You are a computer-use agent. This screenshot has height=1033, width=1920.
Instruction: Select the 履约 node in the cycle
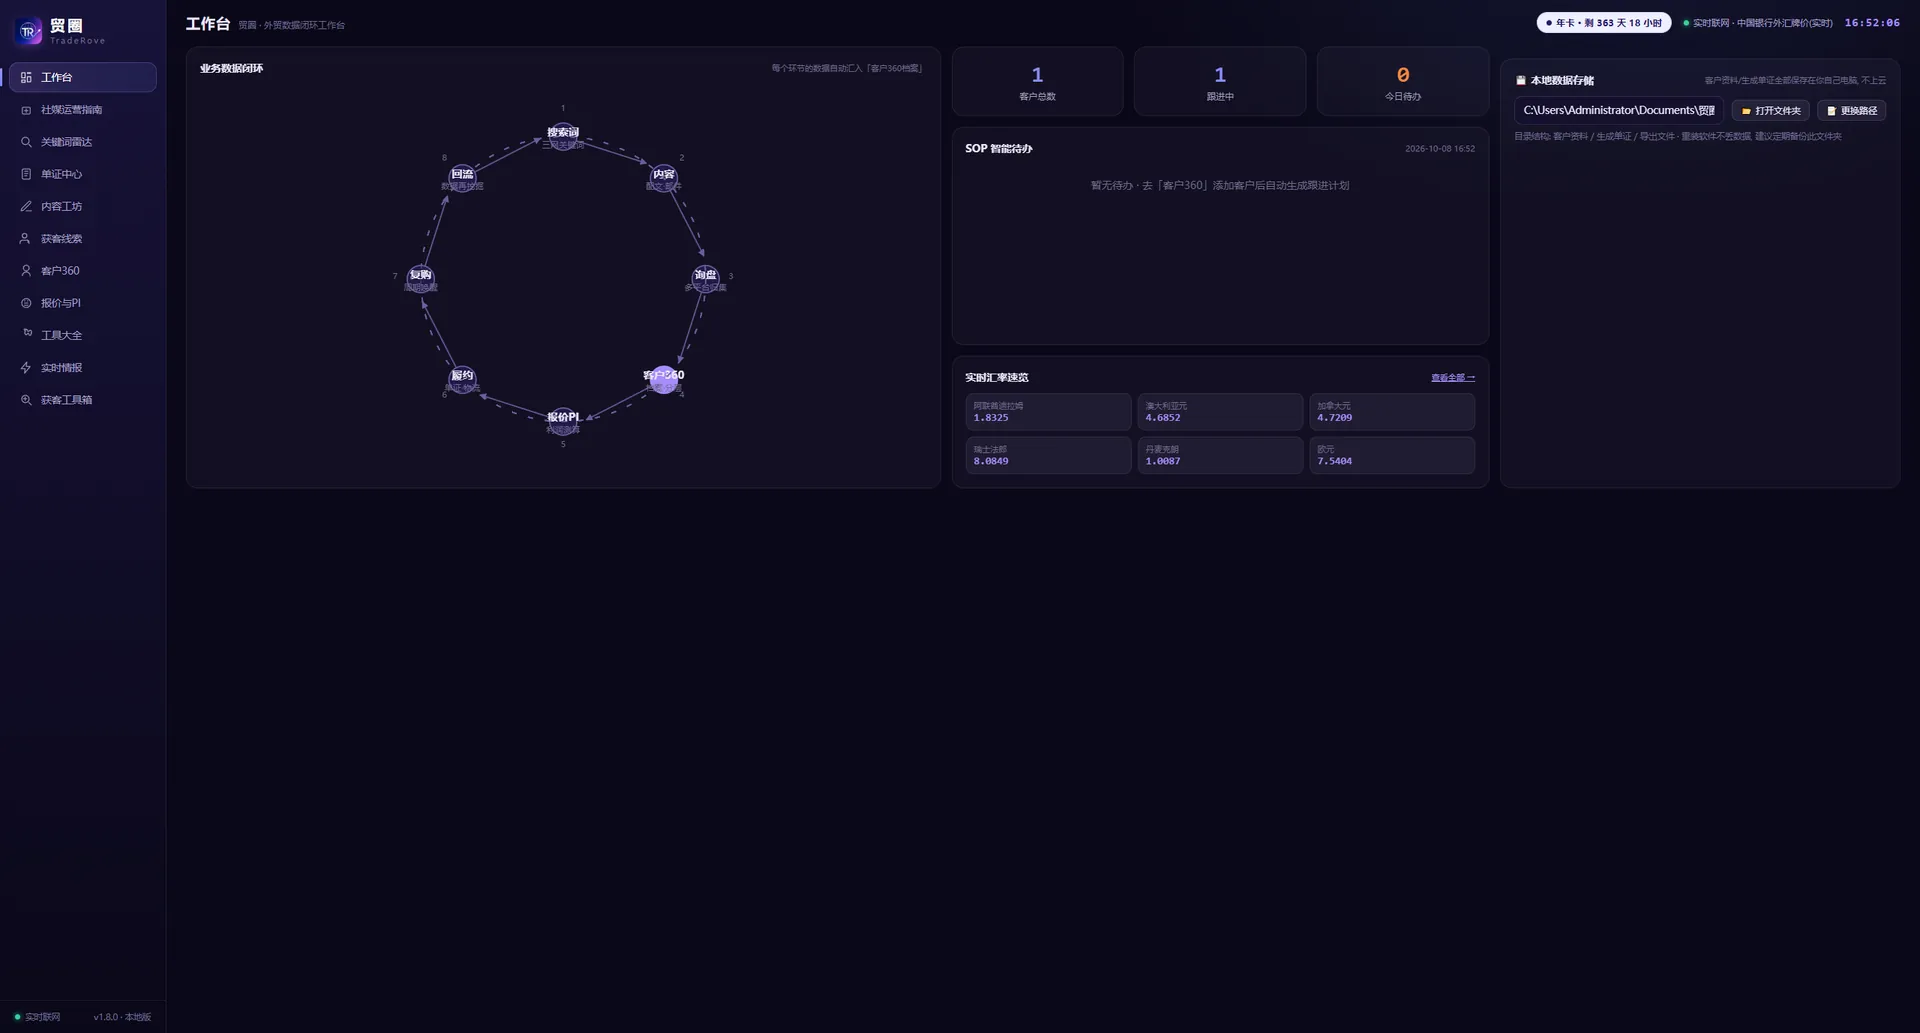tap(462, 379)
